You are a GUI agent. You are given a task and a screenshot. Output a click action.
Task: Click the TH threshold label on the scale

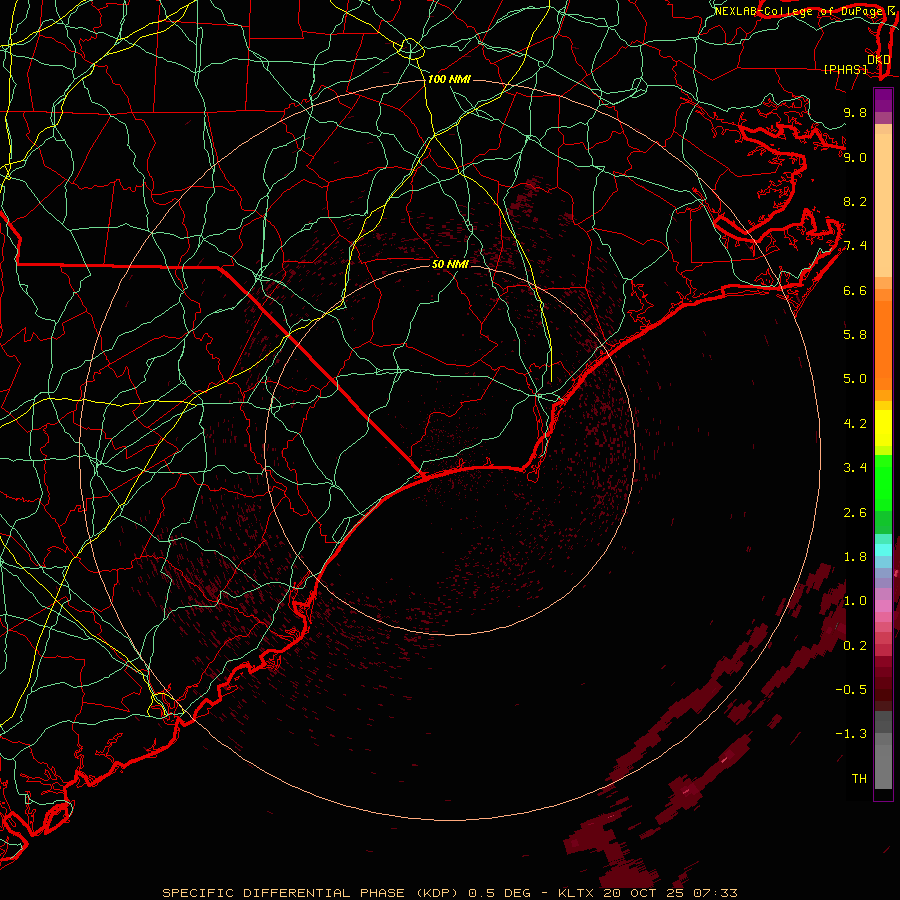coord(859,779)
